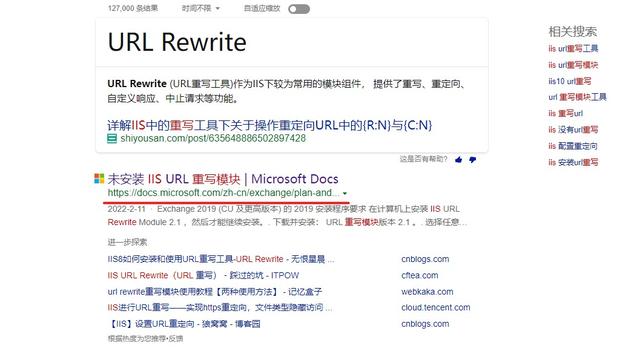The width and height of the screenshot is (640, 360).
Task: Open the 详解IIS中的重写工具 featured link
Action: click(269, 125)
